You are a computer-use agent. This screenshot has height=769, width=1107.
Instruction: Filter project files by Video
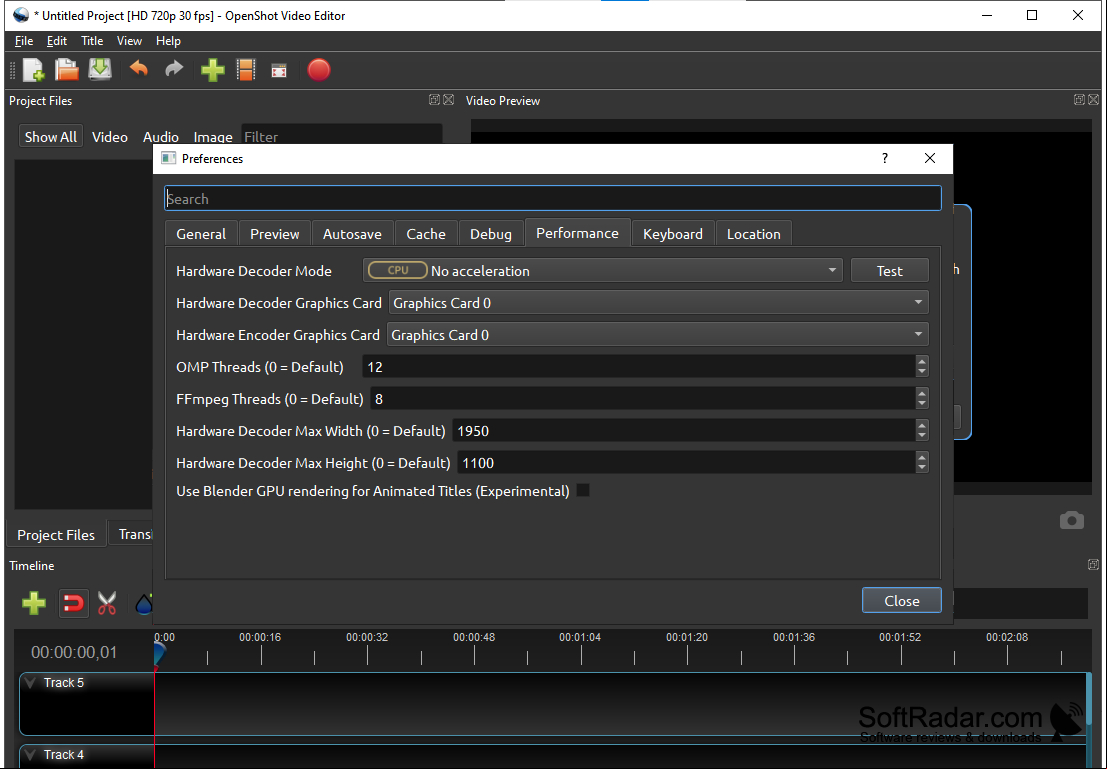click(x=110, y=137)
